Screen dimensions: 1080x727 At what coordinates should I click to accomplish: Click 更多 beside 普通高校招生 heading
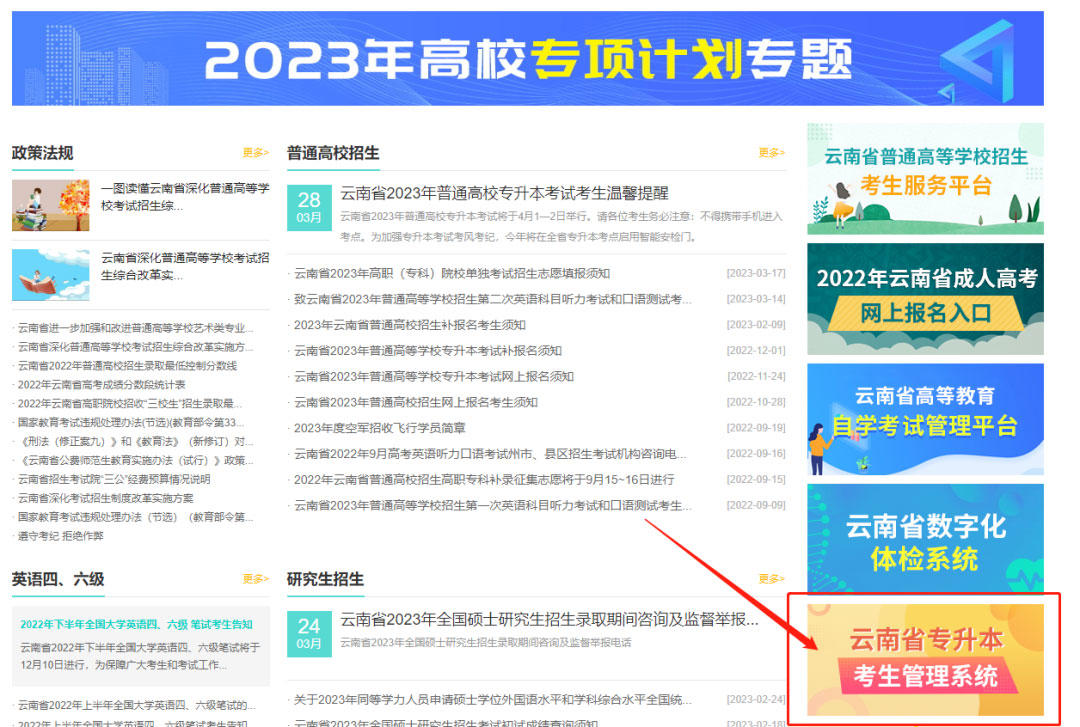point(771,153)
